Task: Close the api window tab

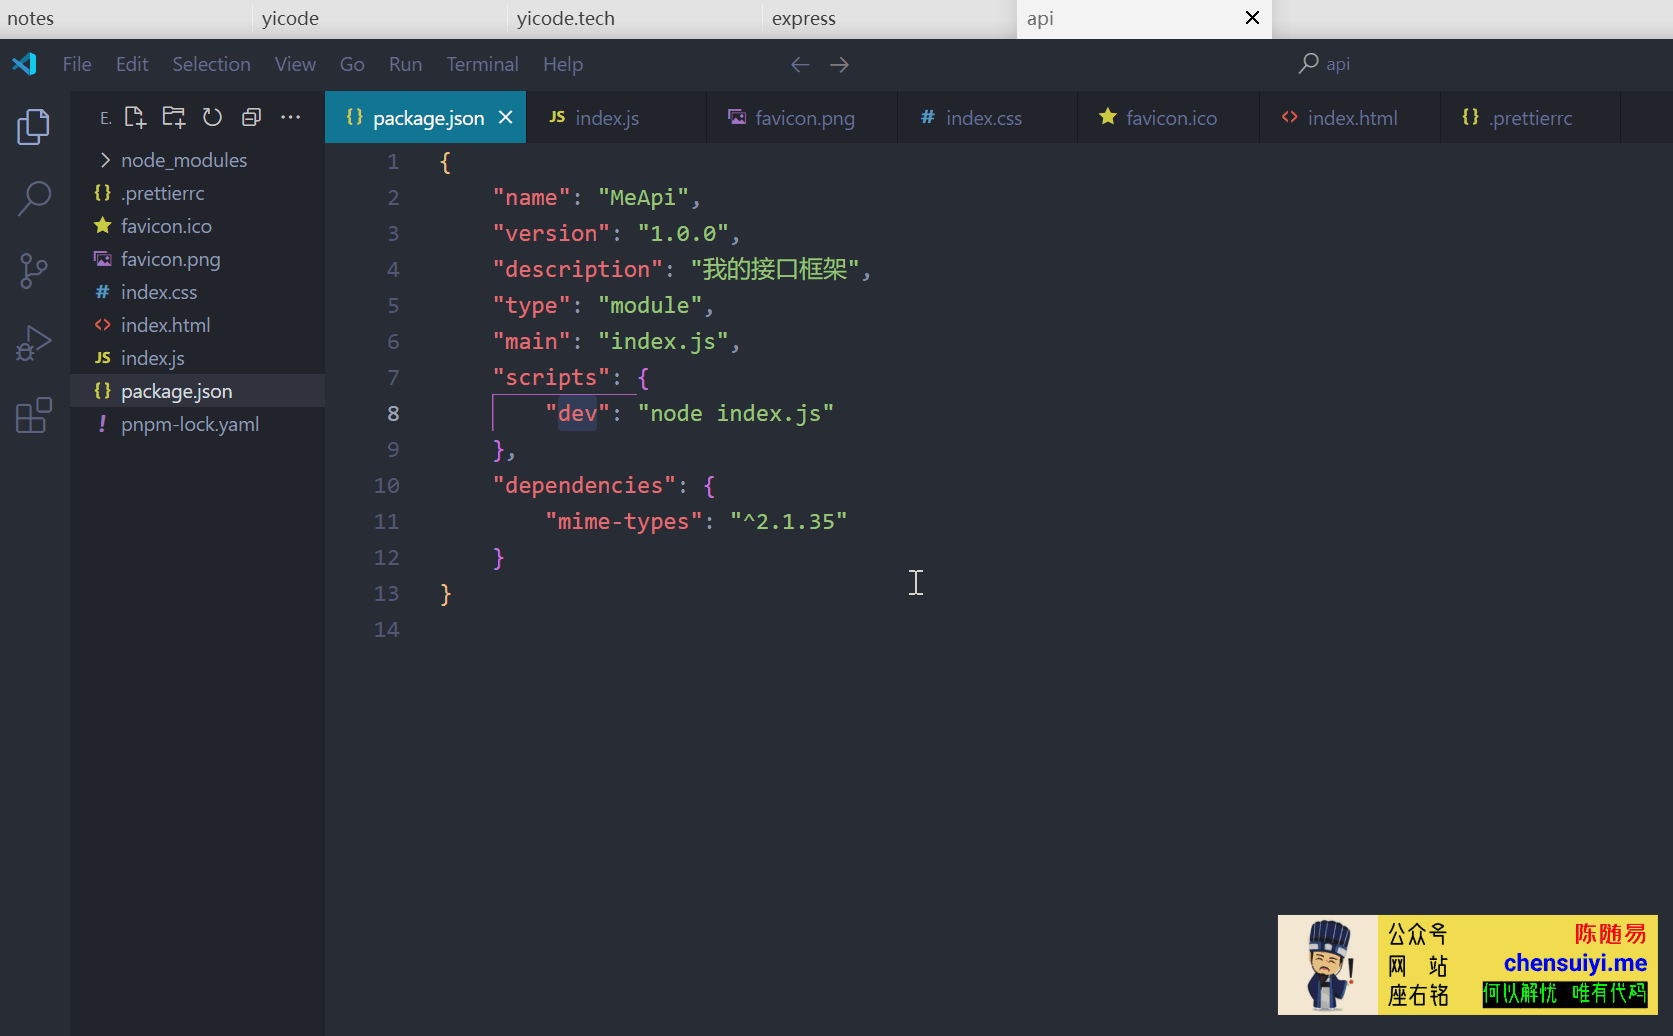Action: (x=1252, y=18)
